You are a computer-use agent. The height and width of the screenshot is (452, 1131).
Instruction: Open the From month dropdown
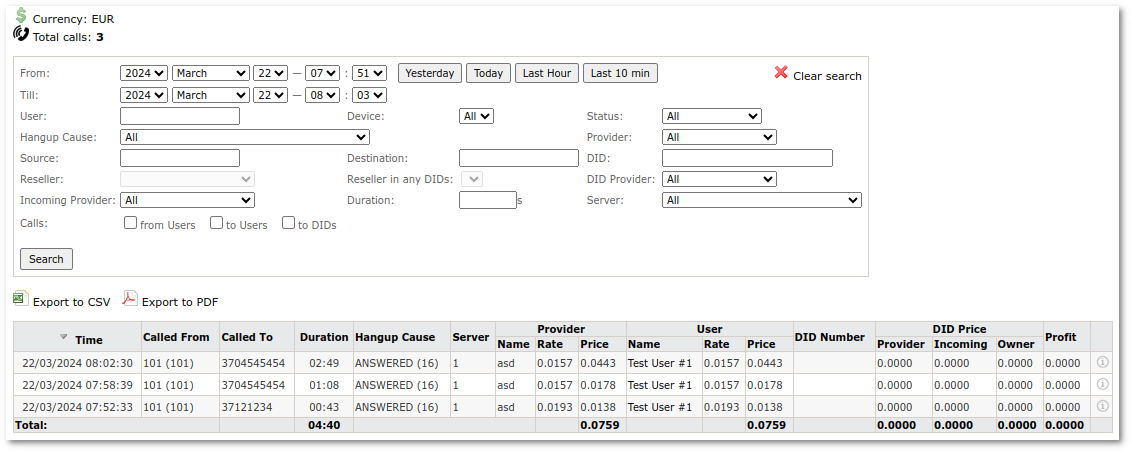pos(210,73)
